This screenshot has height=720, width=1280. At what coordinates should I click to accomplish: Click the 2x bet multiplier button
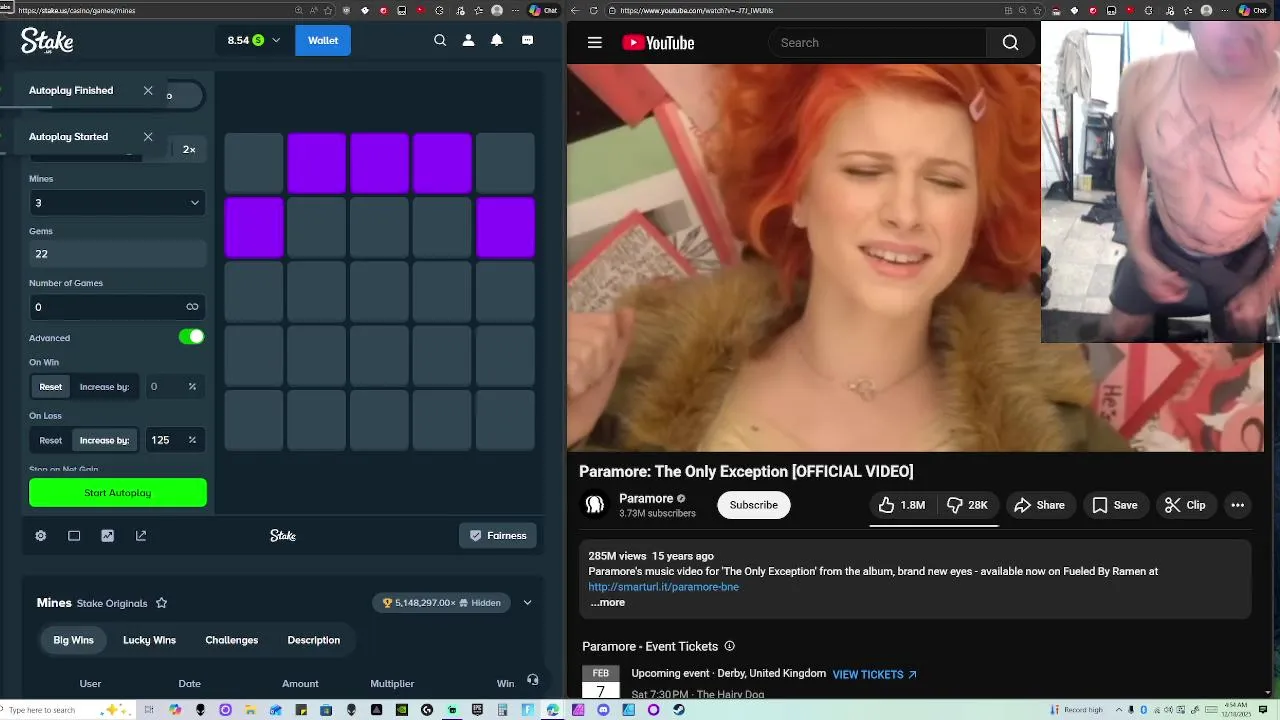pos(188,149)
